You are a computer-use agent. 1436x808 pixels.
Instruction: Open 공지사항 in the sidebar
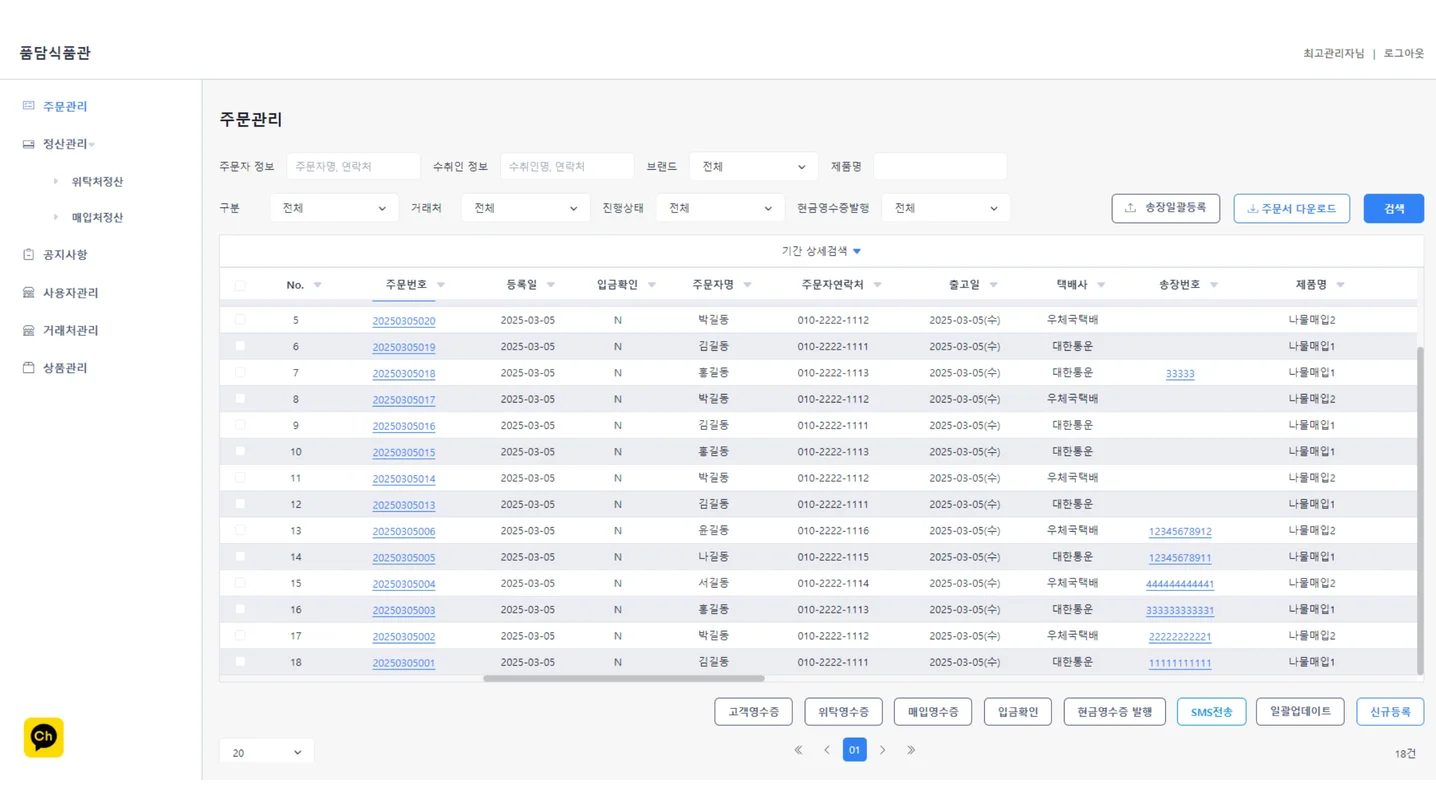65,255
